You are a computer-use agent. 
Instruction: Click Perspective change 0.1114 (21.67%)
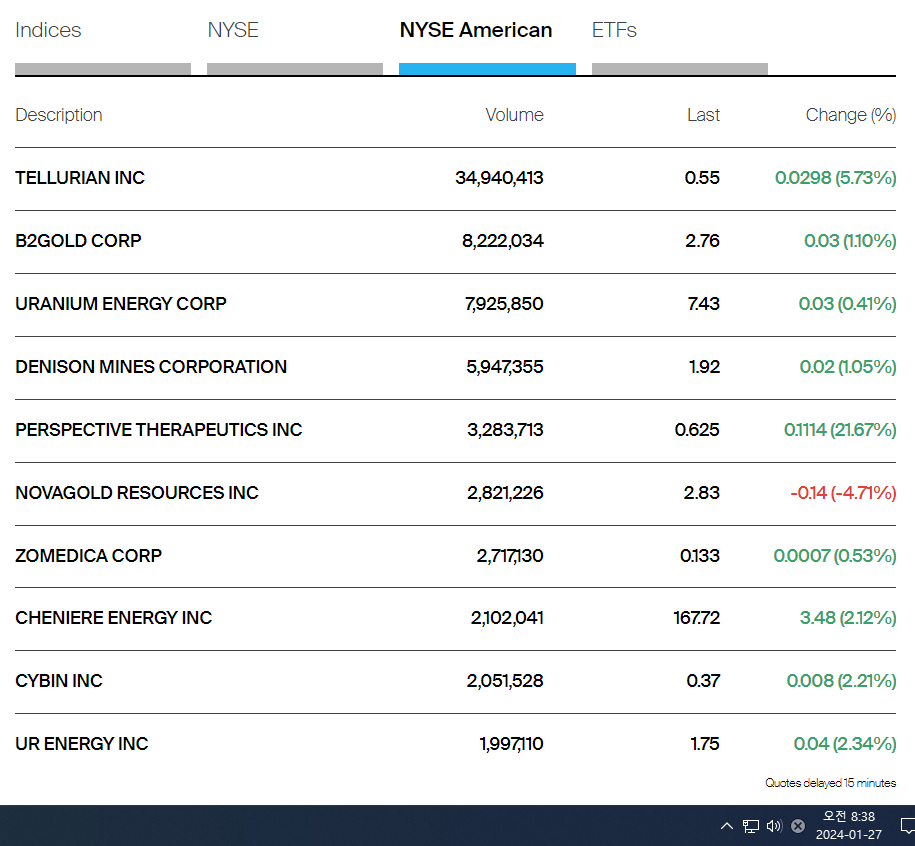click(840, 430)
